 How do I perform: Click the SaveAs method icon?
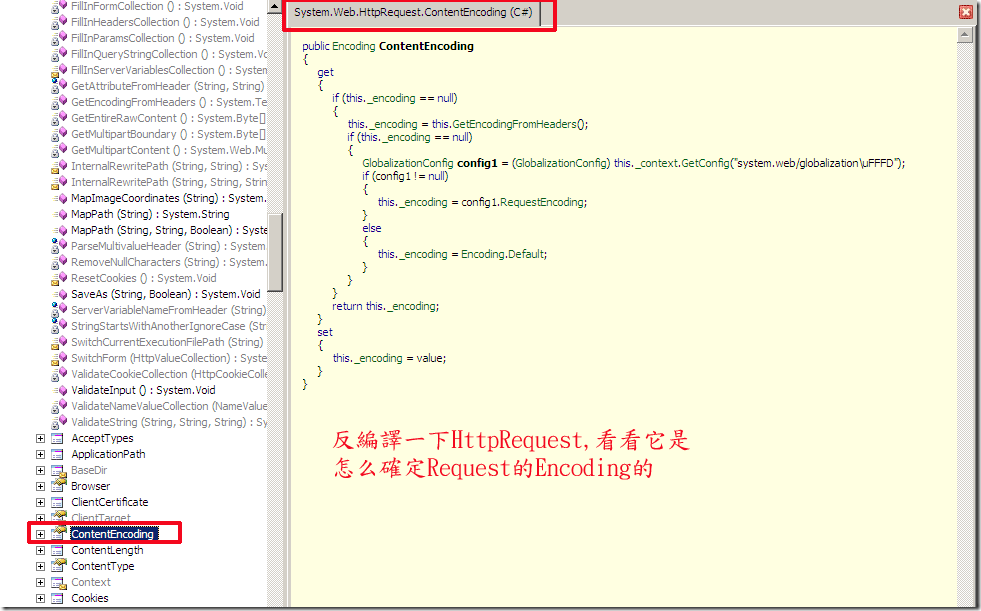click(x=59, y=294)
